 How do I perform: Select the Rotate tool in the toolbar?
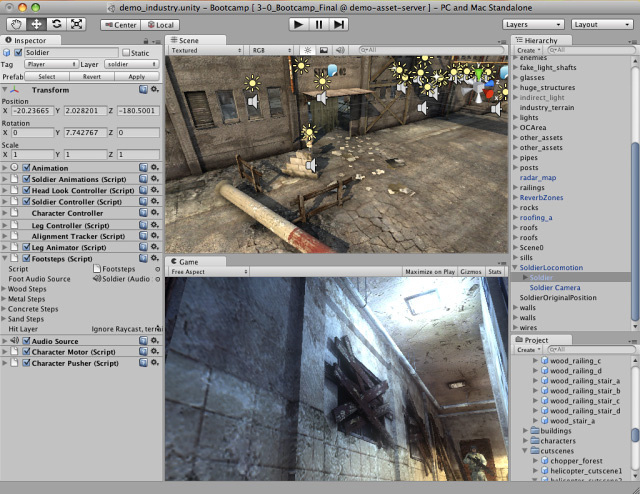coord(55,23)
